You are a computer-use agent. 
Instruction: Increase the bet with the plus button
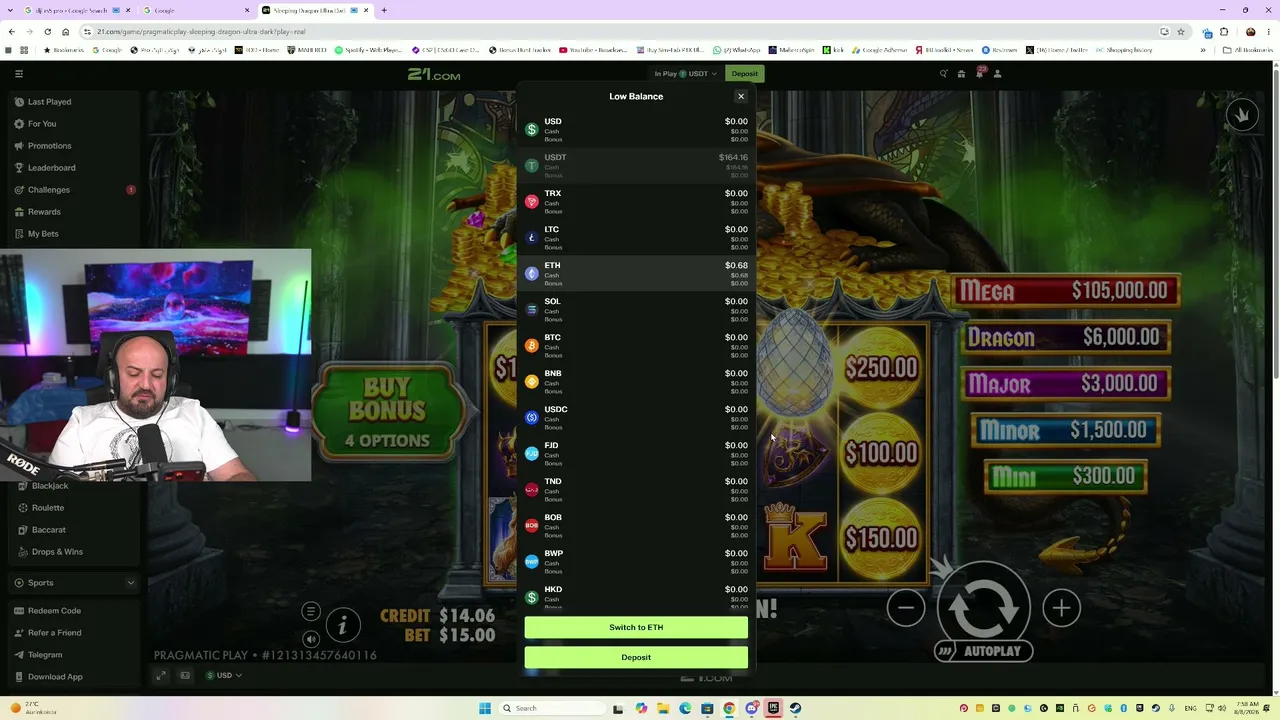[1061, 608]
